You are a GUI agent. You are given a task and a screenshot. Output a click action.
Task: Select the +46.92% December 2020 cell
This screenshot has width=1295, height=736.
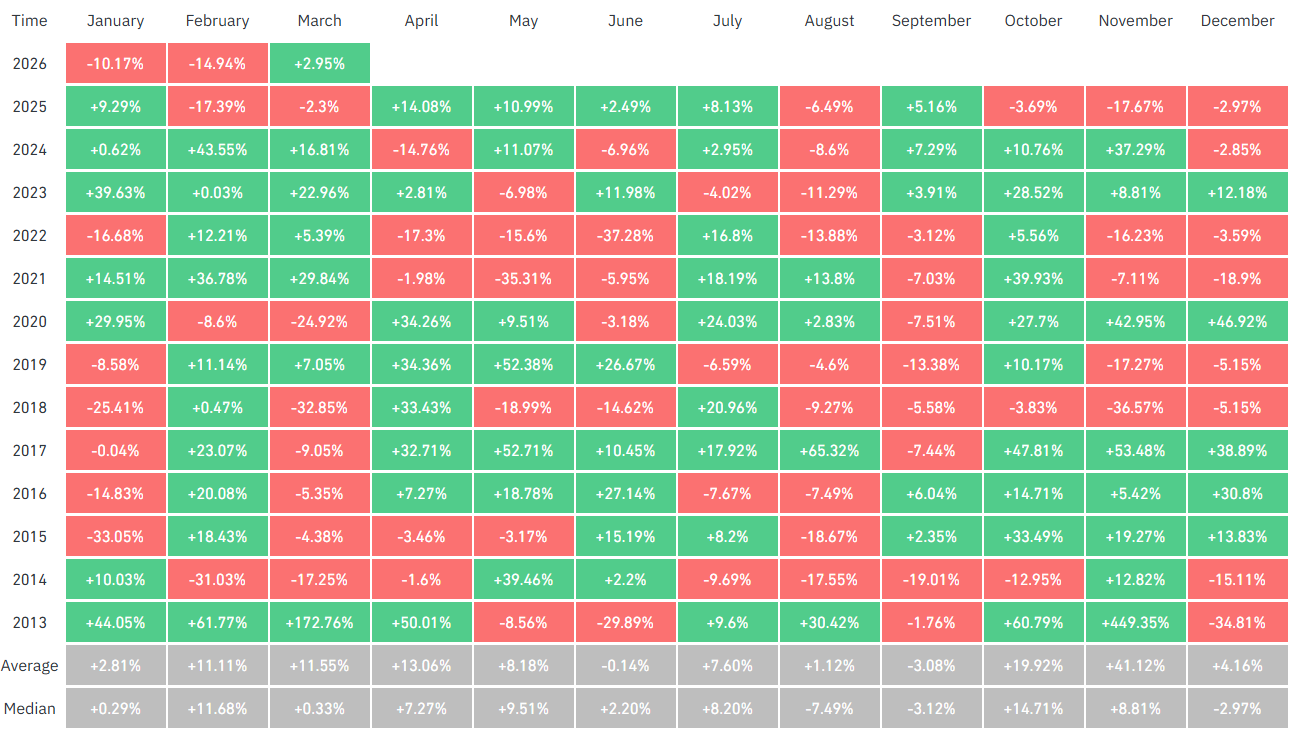[1237, 322]
